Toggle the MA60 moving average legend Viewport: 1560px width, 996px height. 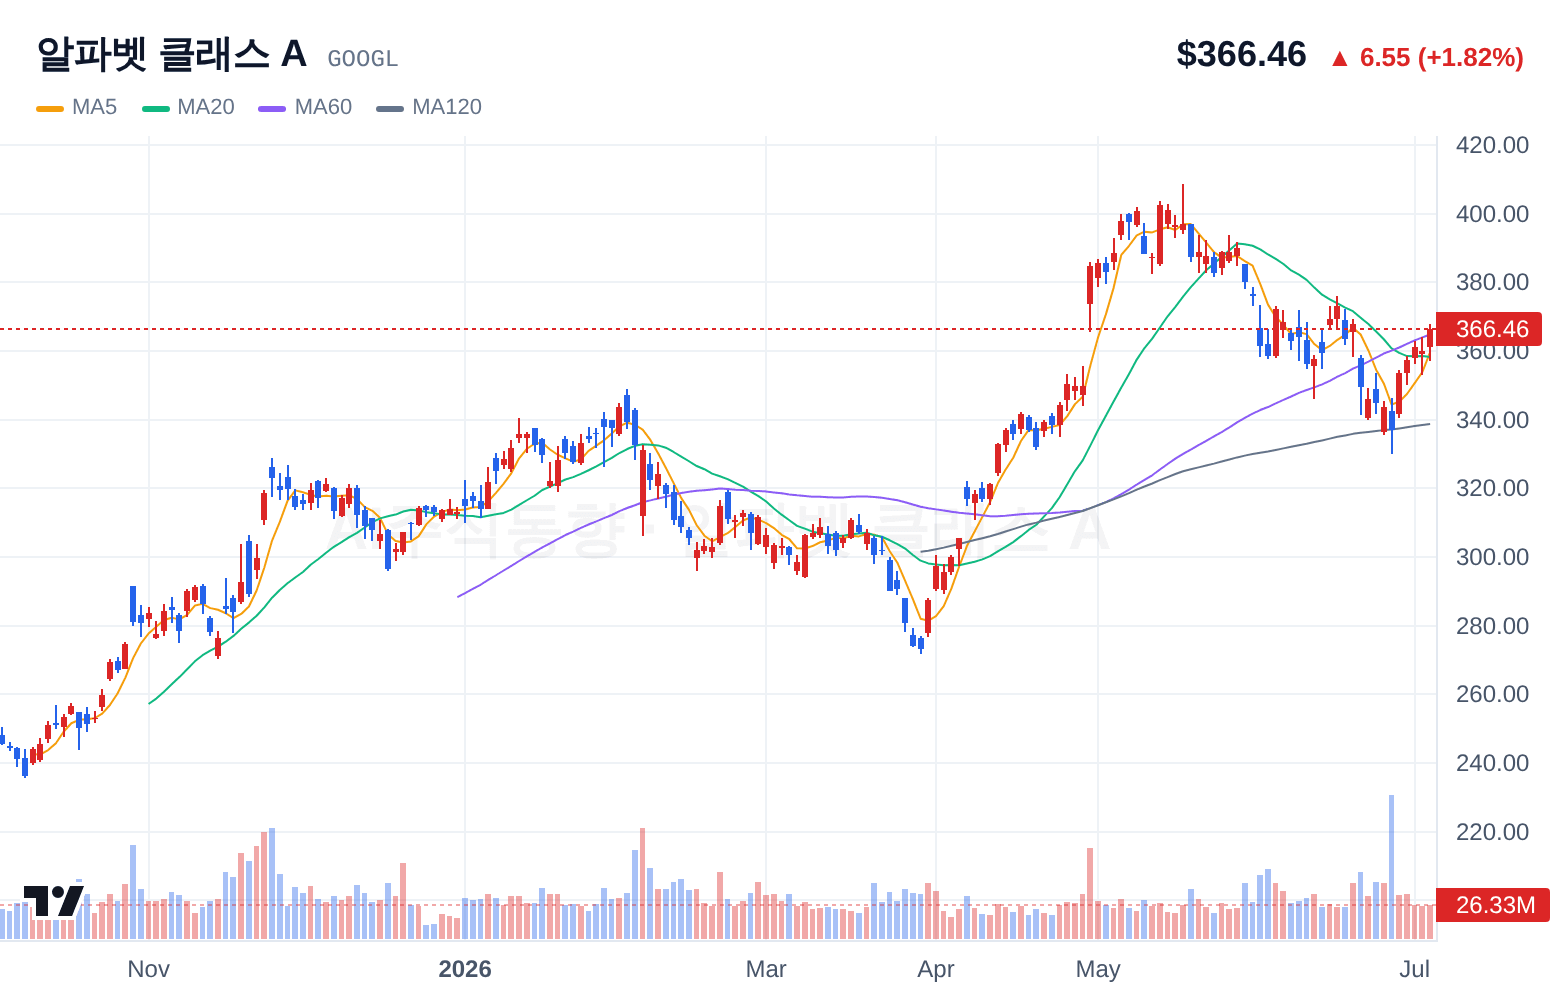305,107
